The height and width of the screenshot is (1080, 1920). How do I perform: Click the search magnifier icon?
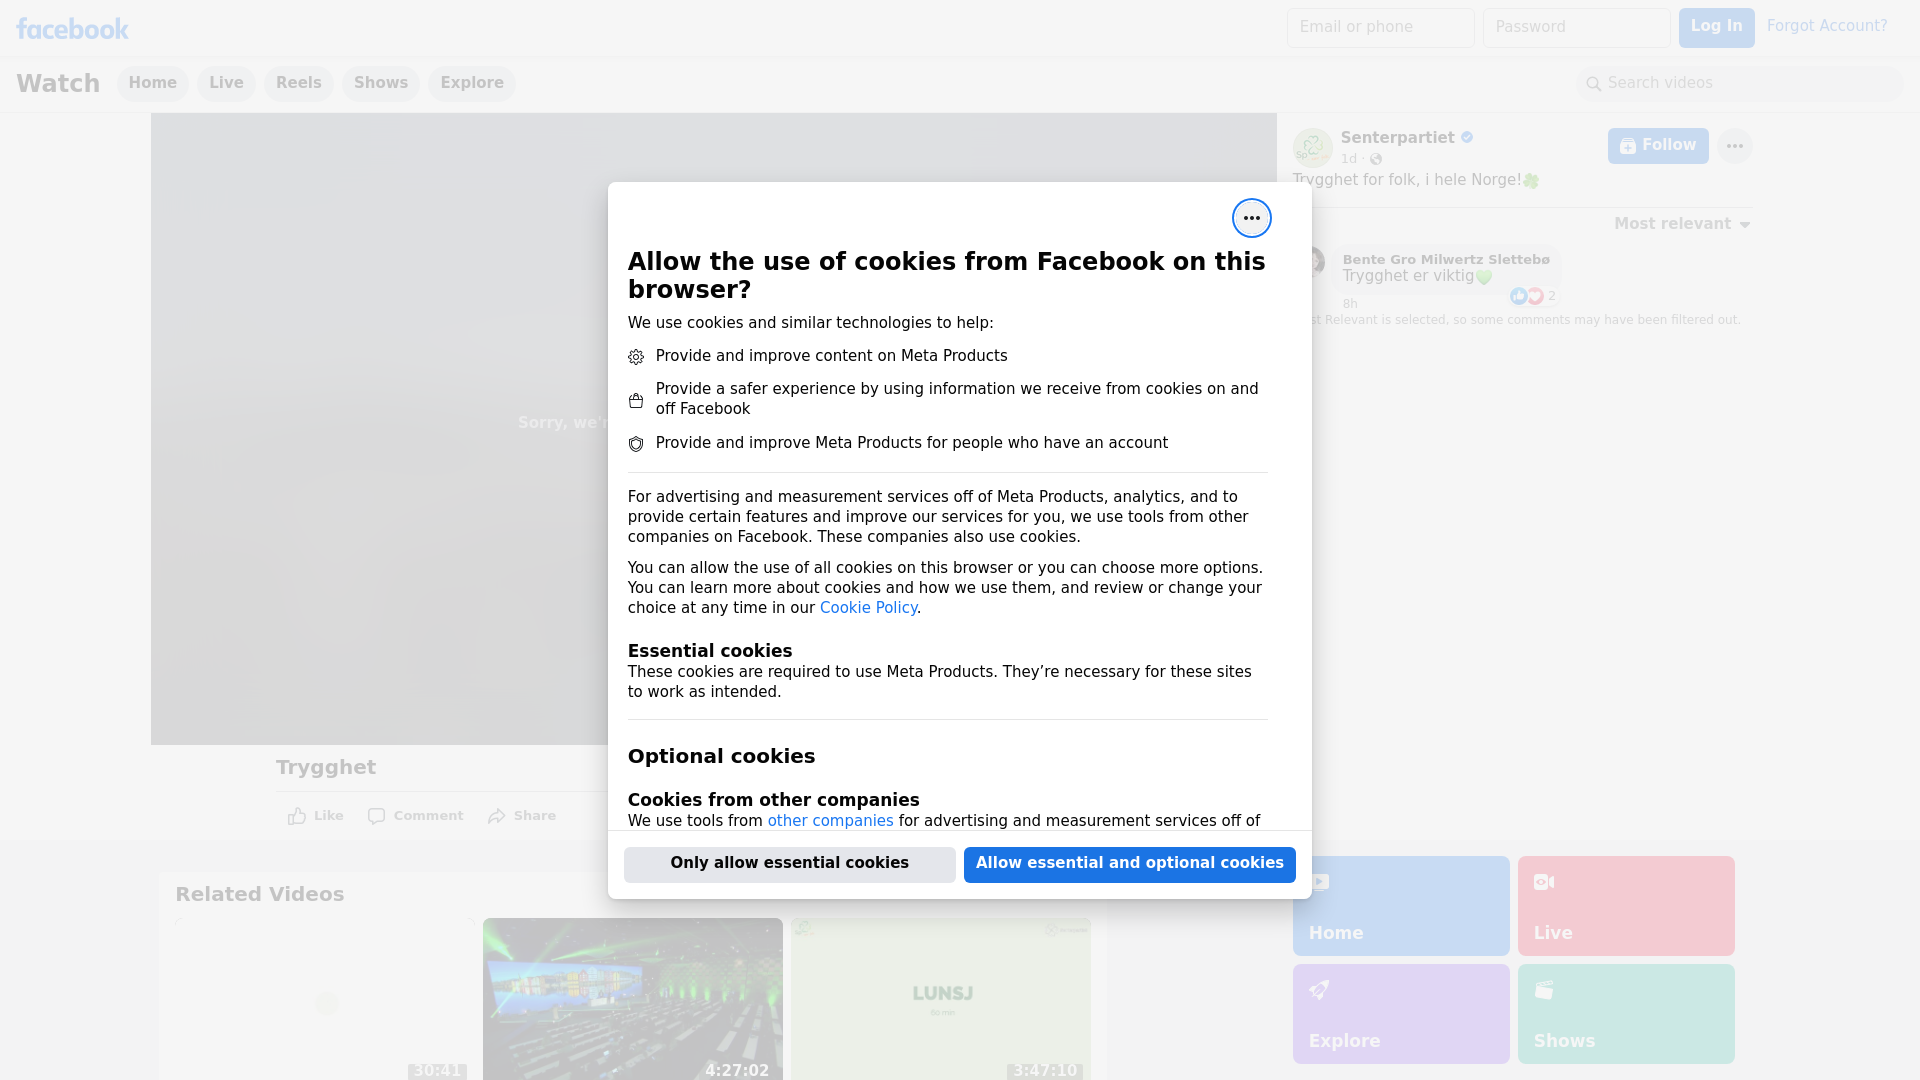click(x=1593, y=84)
